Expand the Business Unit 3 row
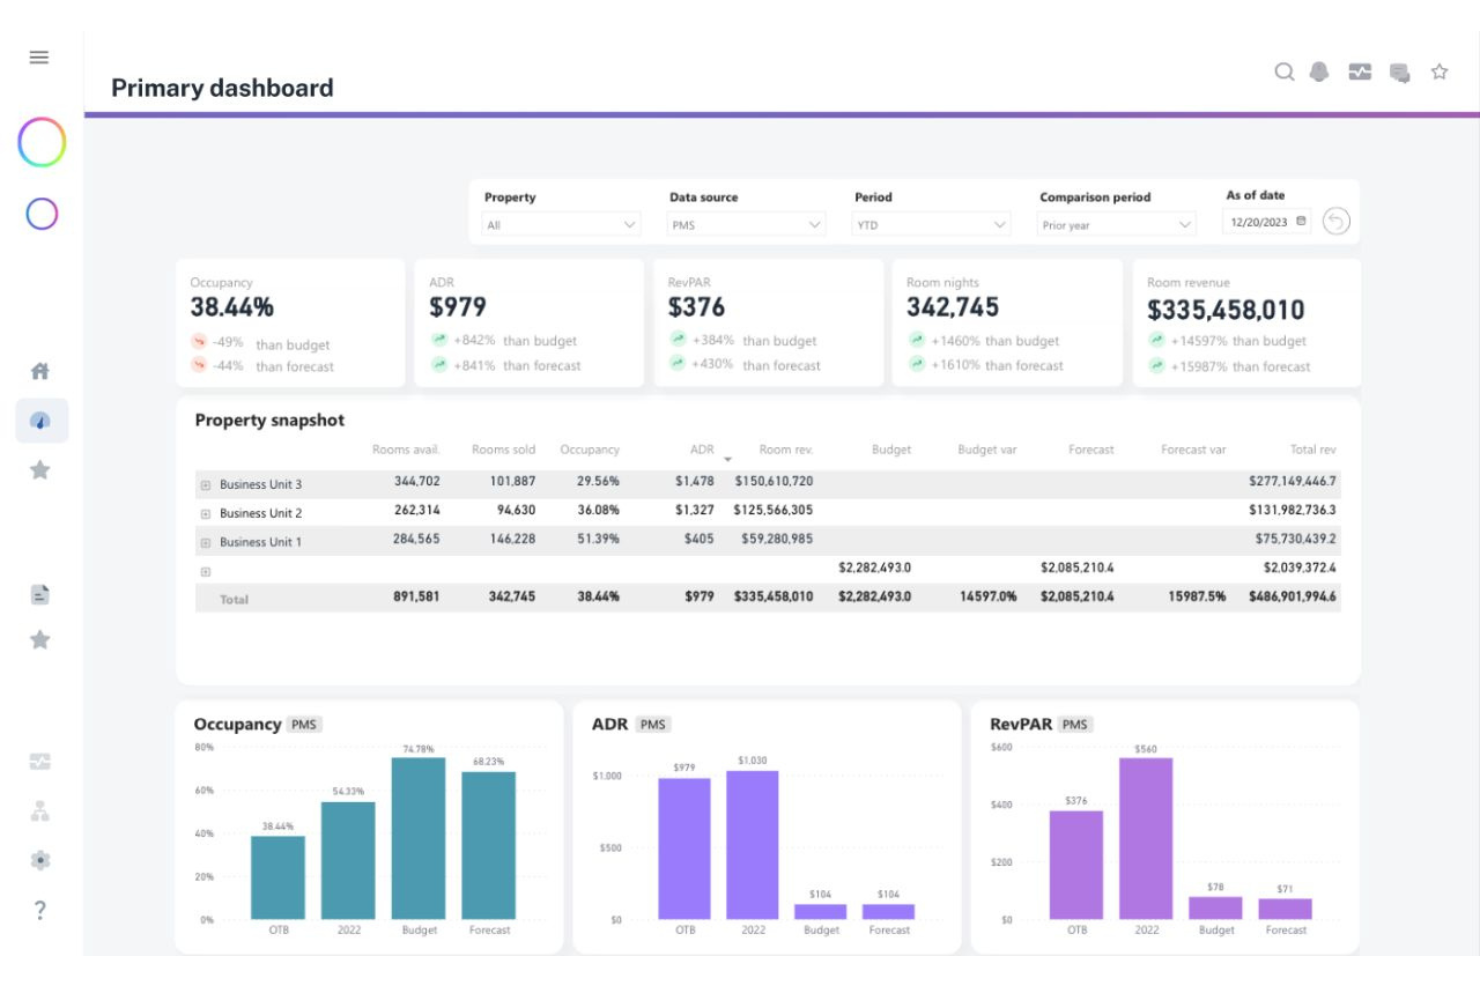 pos(207,484)
